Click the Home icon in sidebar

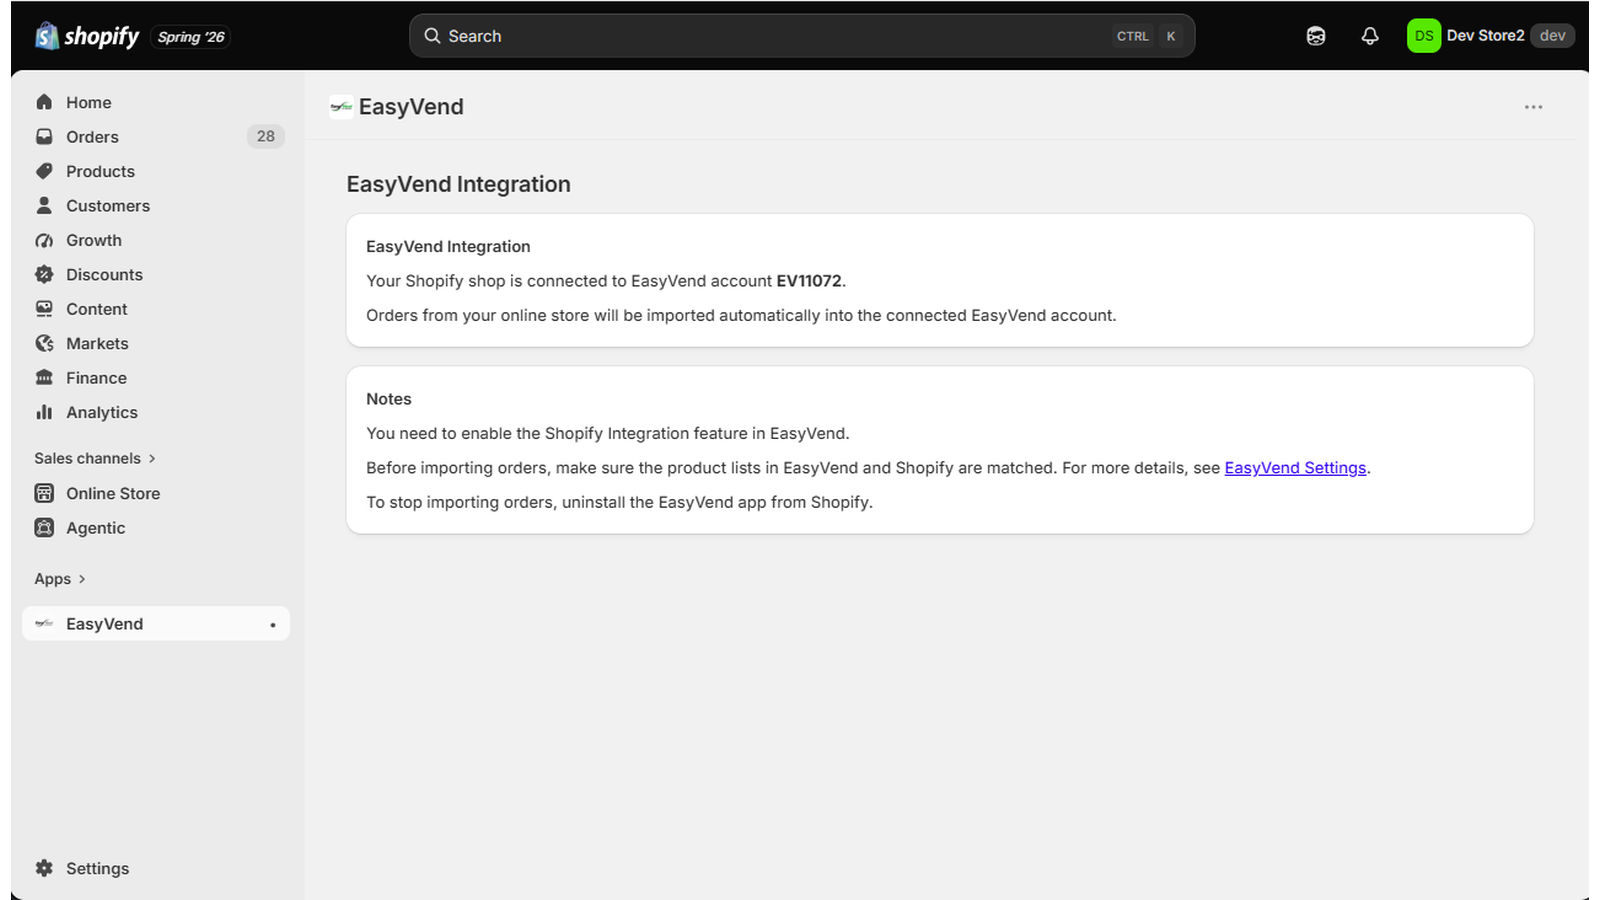[44, 102]
